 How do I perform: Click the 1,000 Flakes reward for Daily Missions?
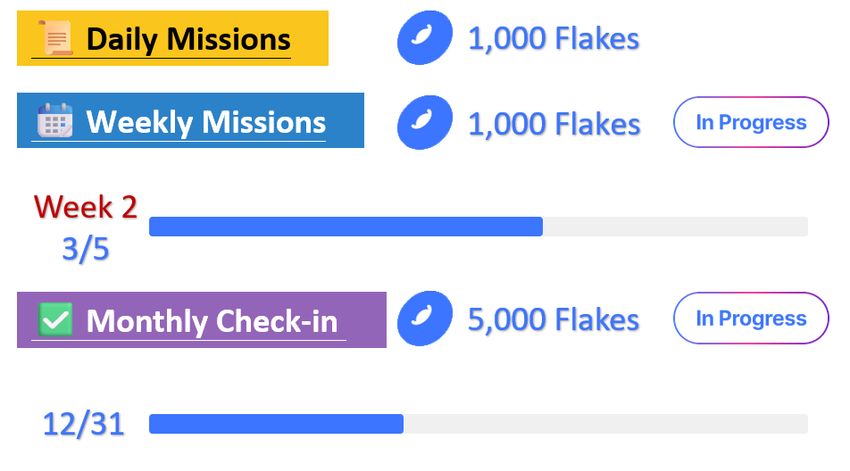[553, 40]
